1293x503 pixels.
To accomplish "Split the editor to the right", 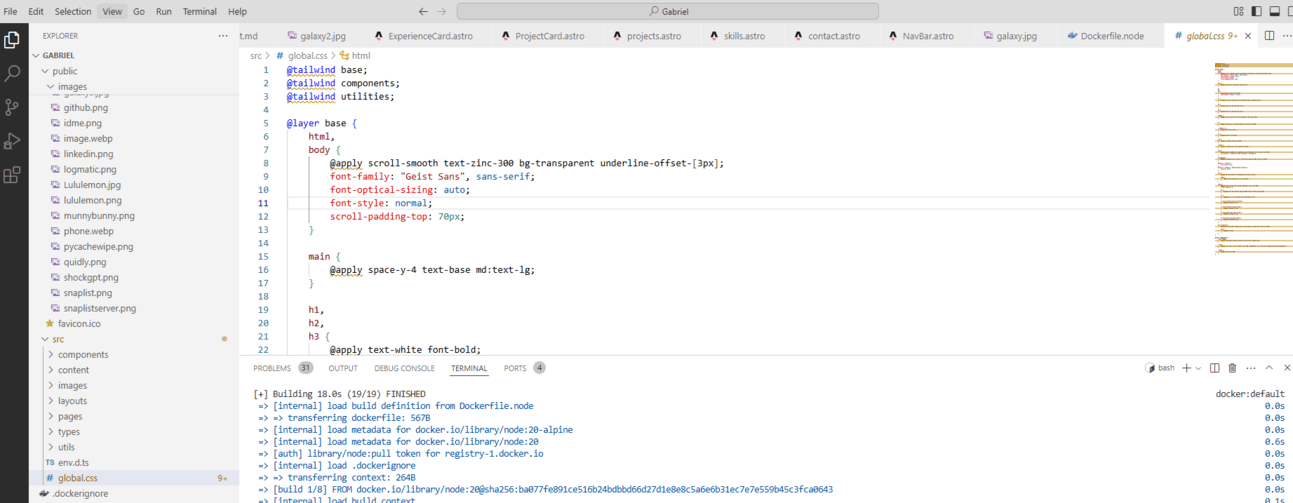I will pos(1269,36).
